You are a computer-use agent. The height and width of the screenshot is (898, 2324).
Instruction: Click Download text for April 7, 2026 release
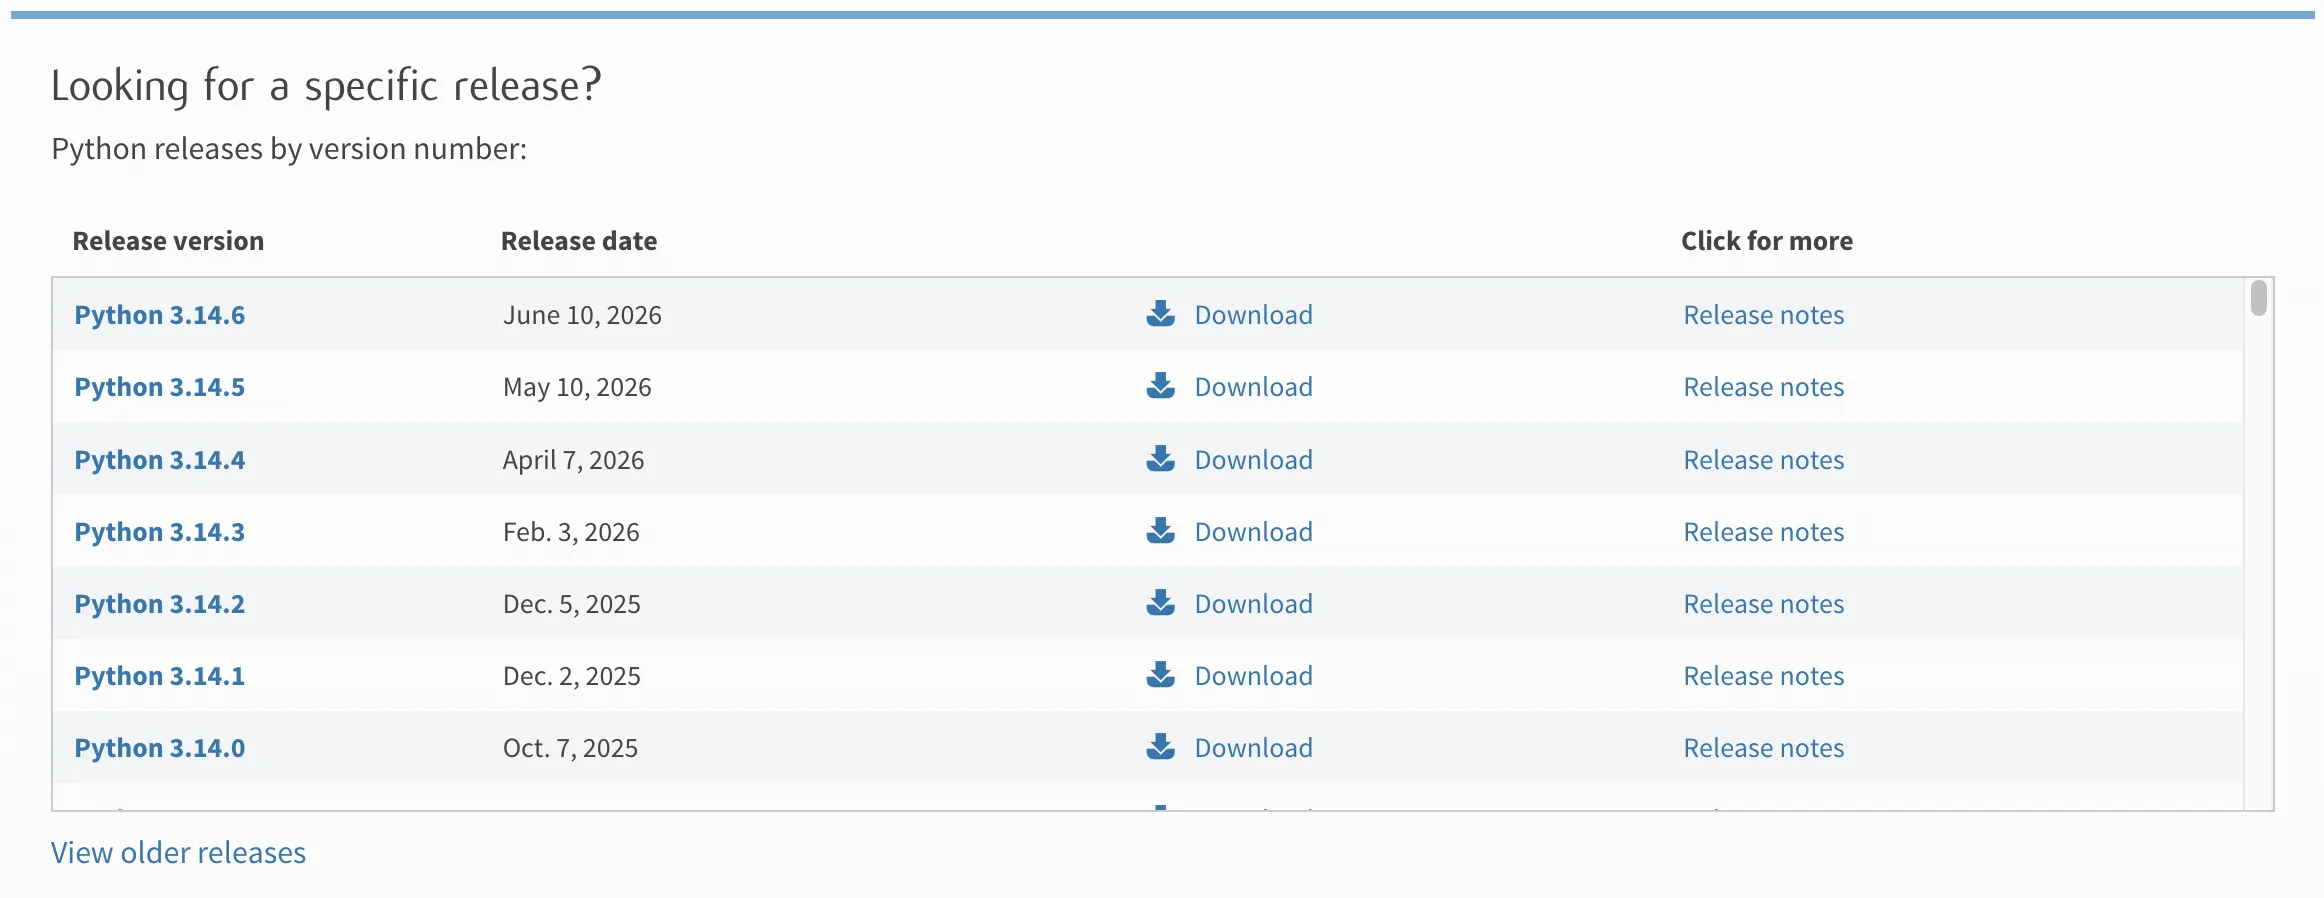point(1253,460)
